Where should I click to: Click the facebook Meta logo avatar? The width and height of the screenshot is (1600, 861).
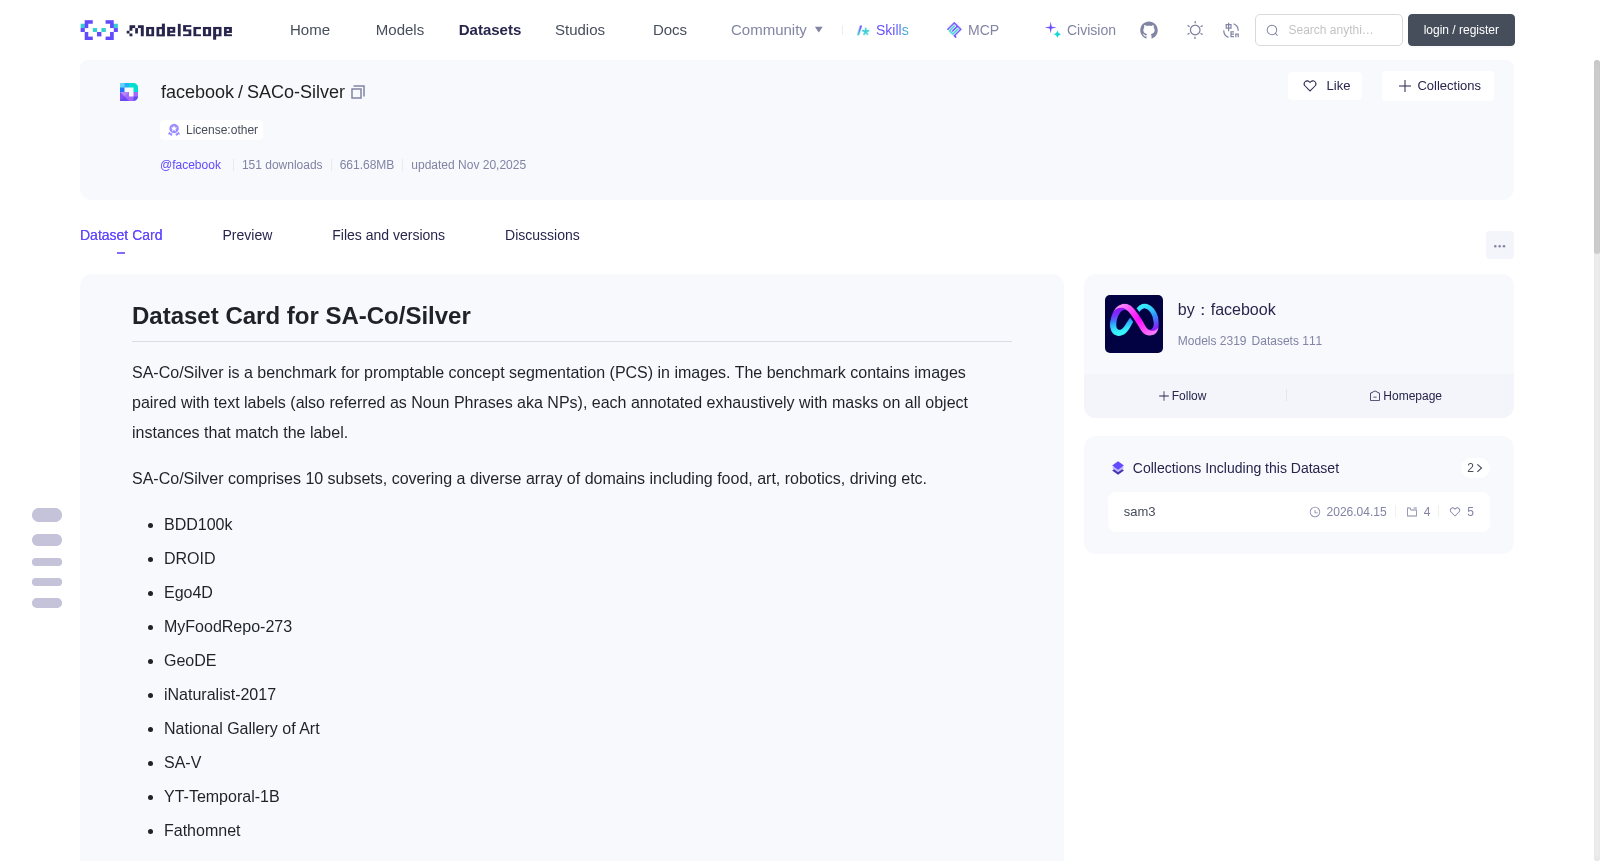tap(1134, 324)
